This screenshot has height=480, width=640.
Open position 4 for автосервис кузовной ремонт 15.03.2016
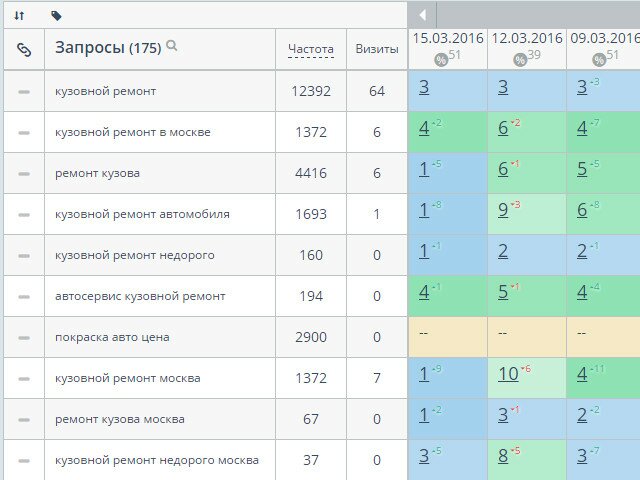pyautogui.click(x=424, y=292)
